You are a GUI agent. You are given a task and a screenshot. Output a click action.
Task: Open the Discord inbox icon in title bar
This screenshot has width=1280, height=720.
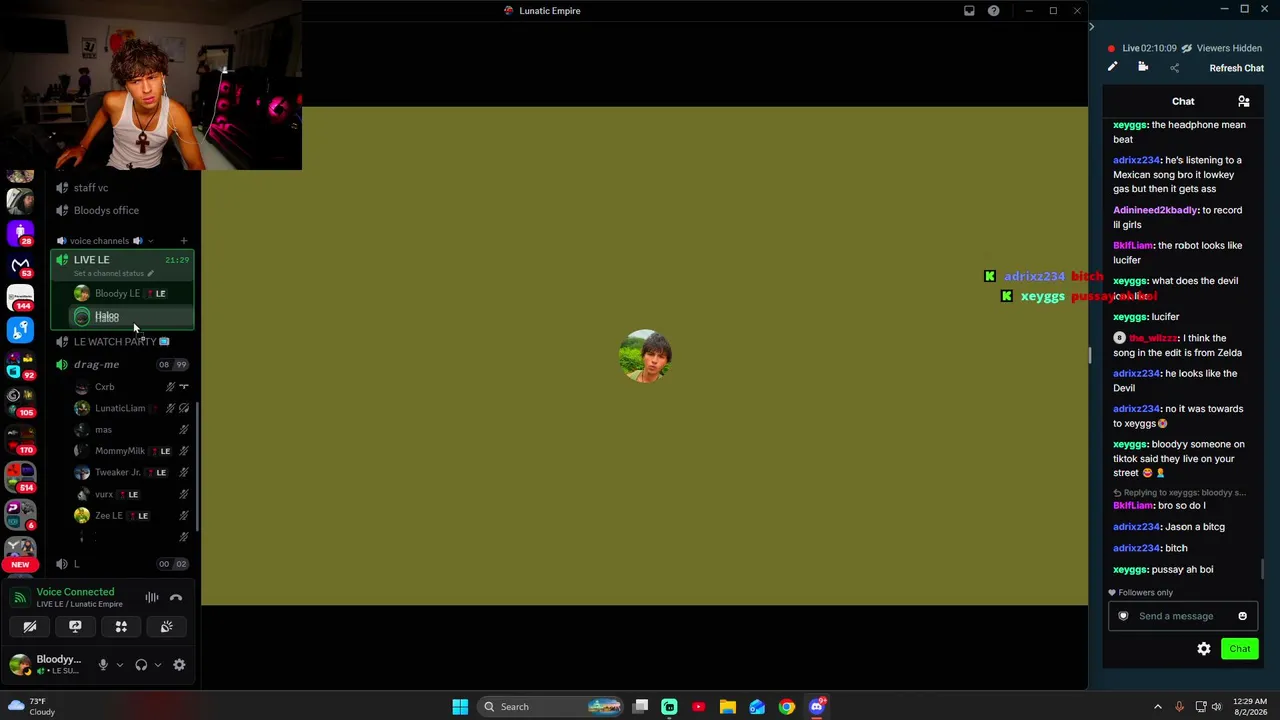tap(969, 11)
